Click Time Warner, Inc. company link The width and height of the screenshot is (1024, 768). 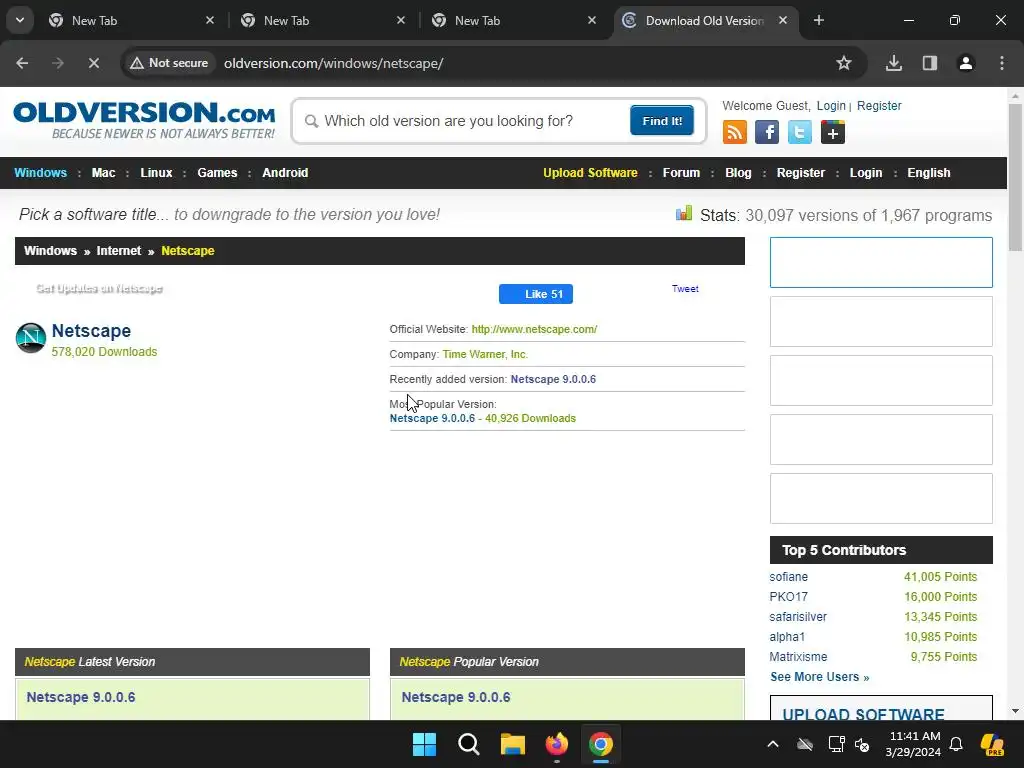coord(485,354)
